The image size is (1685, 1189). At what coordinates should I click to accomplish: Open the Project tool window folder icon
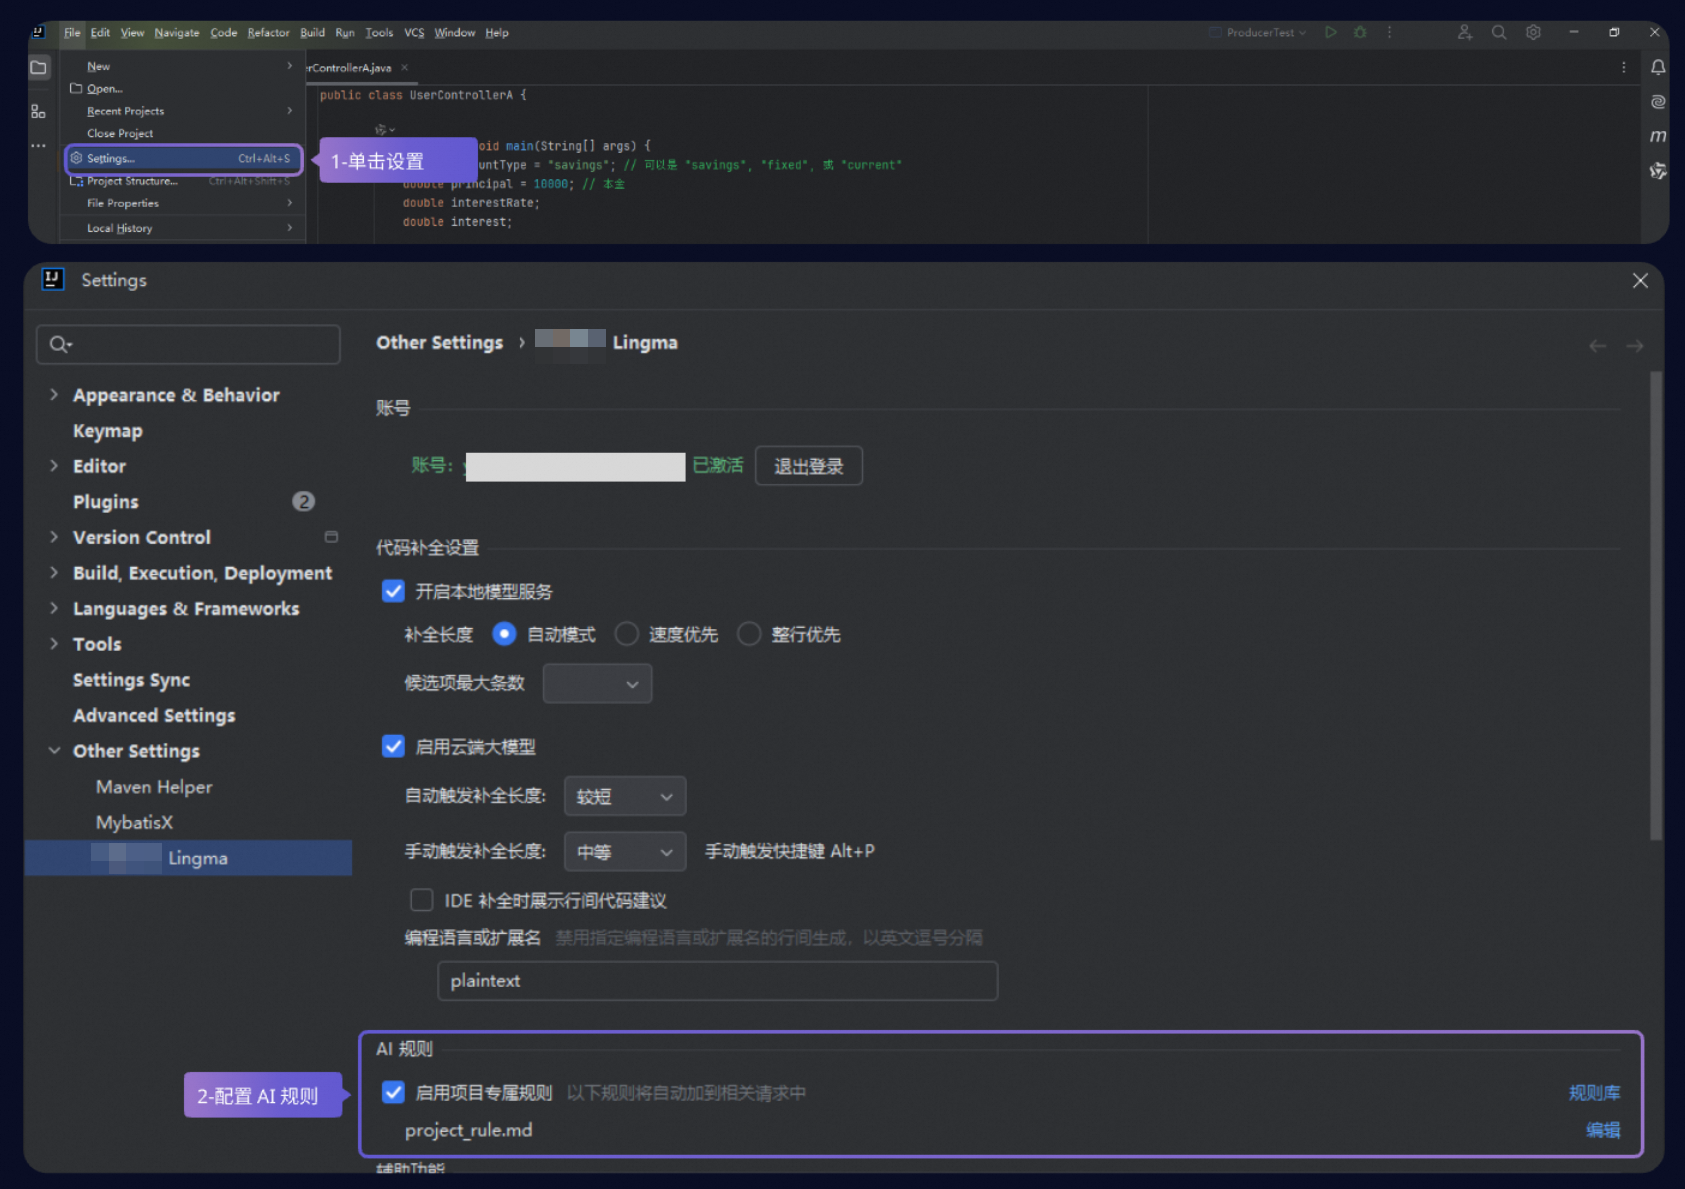(38, 68)
